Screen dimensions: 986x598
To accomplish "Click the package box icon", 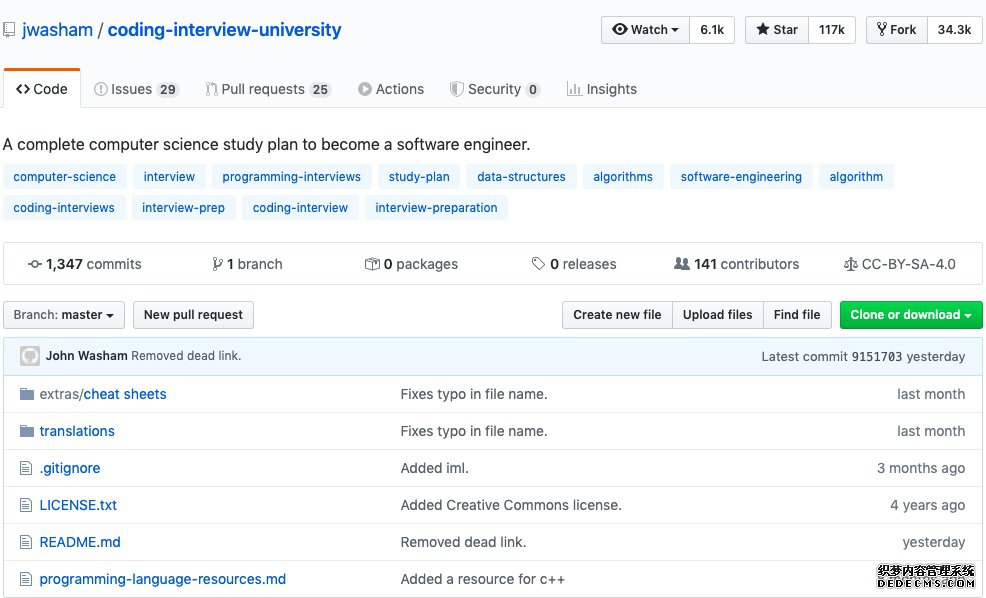I will click(x=372, y=264).
